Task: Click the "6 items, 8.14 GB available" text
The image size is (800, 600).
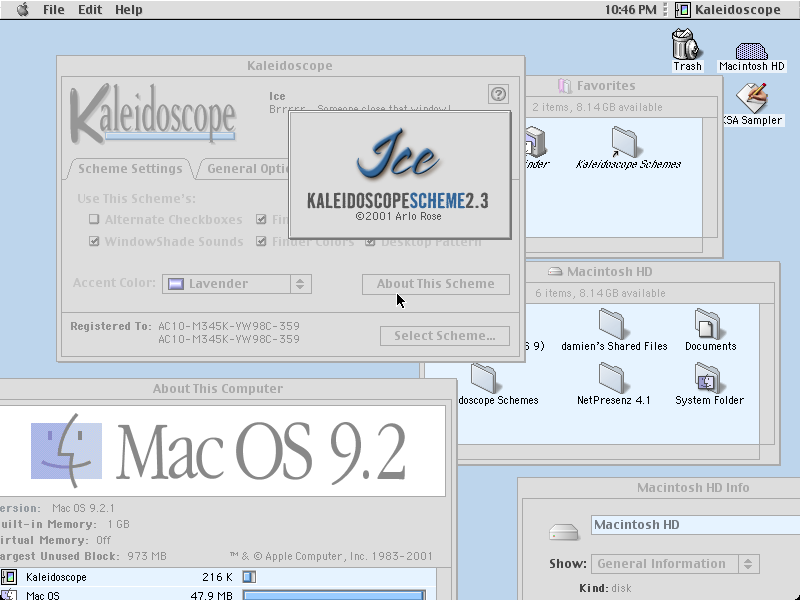Action: pos(601,293)
